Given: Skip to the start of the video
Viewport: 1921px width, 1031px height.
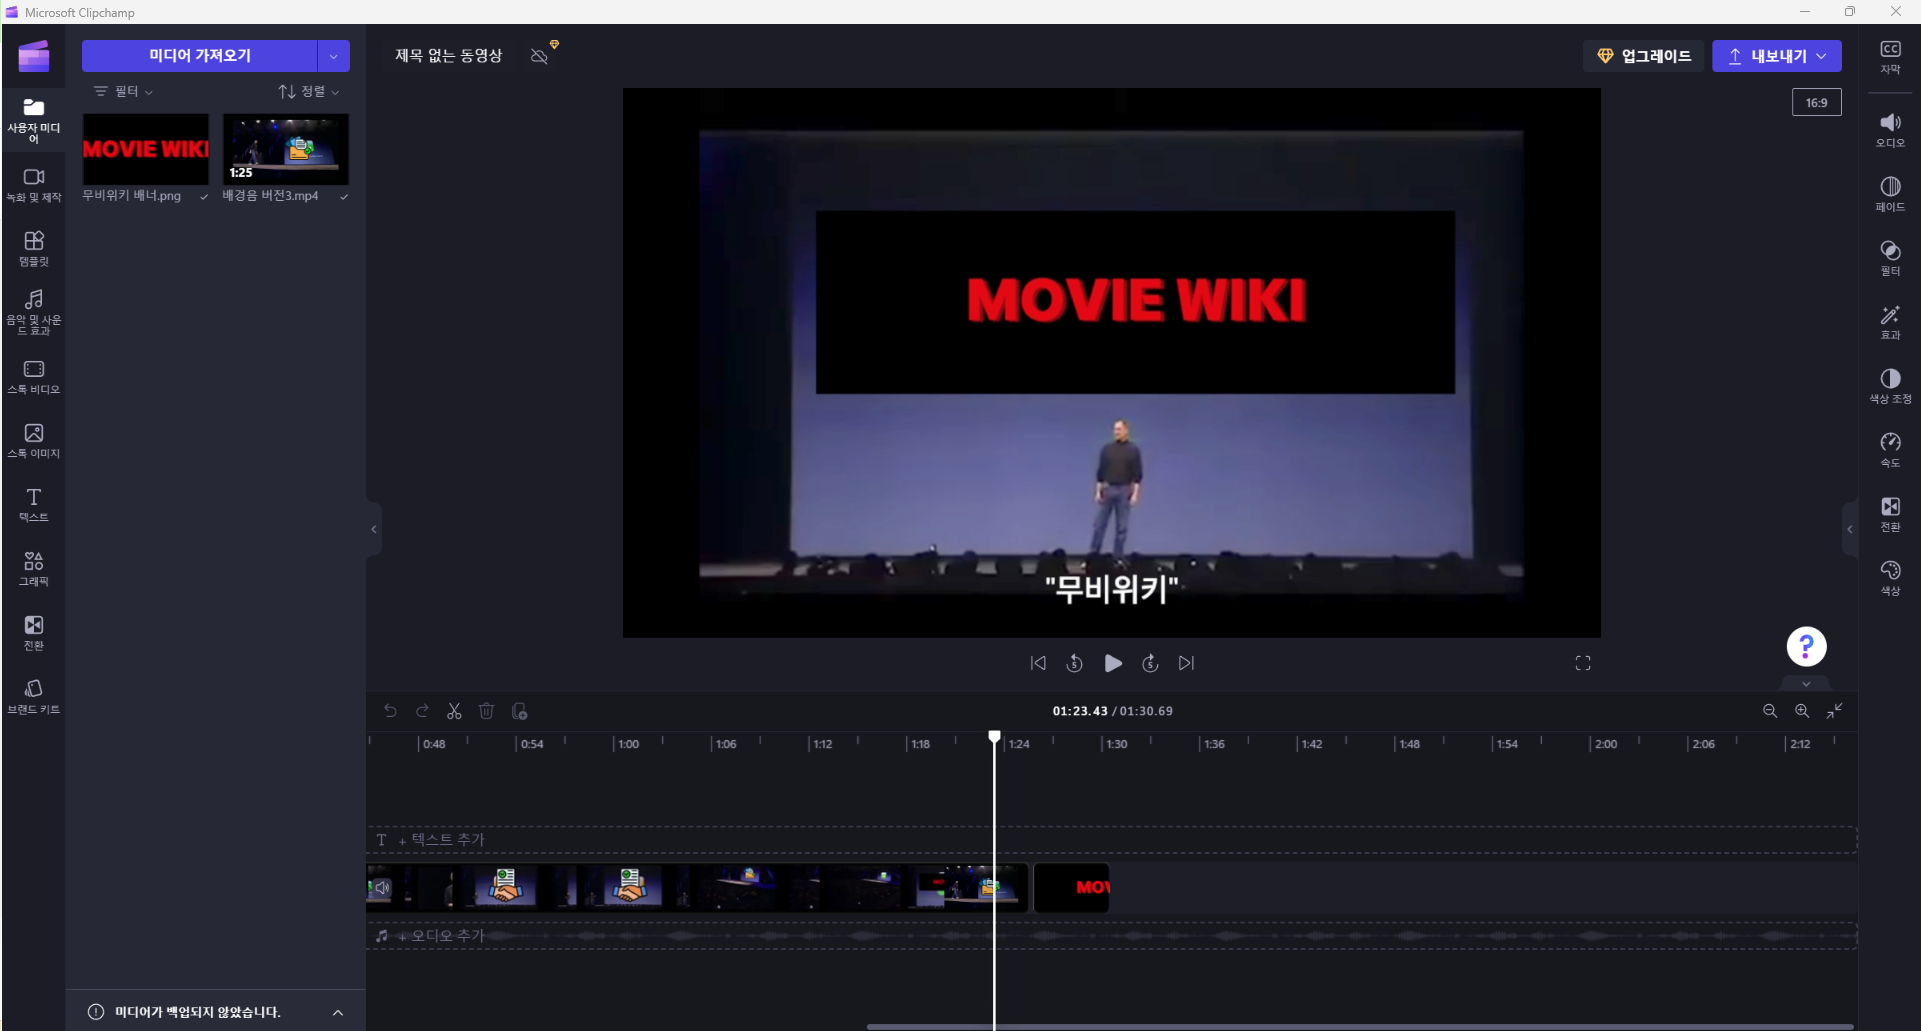Looking at the screenshot, I should [1038, 663].
